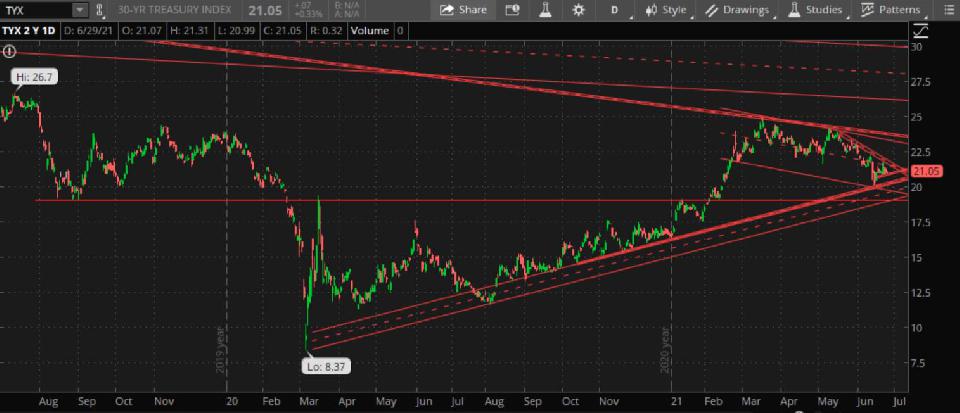This screenshot has height=413, width=960.
Task: Click the 12.5 price level on axis
Action: (920, 292)
